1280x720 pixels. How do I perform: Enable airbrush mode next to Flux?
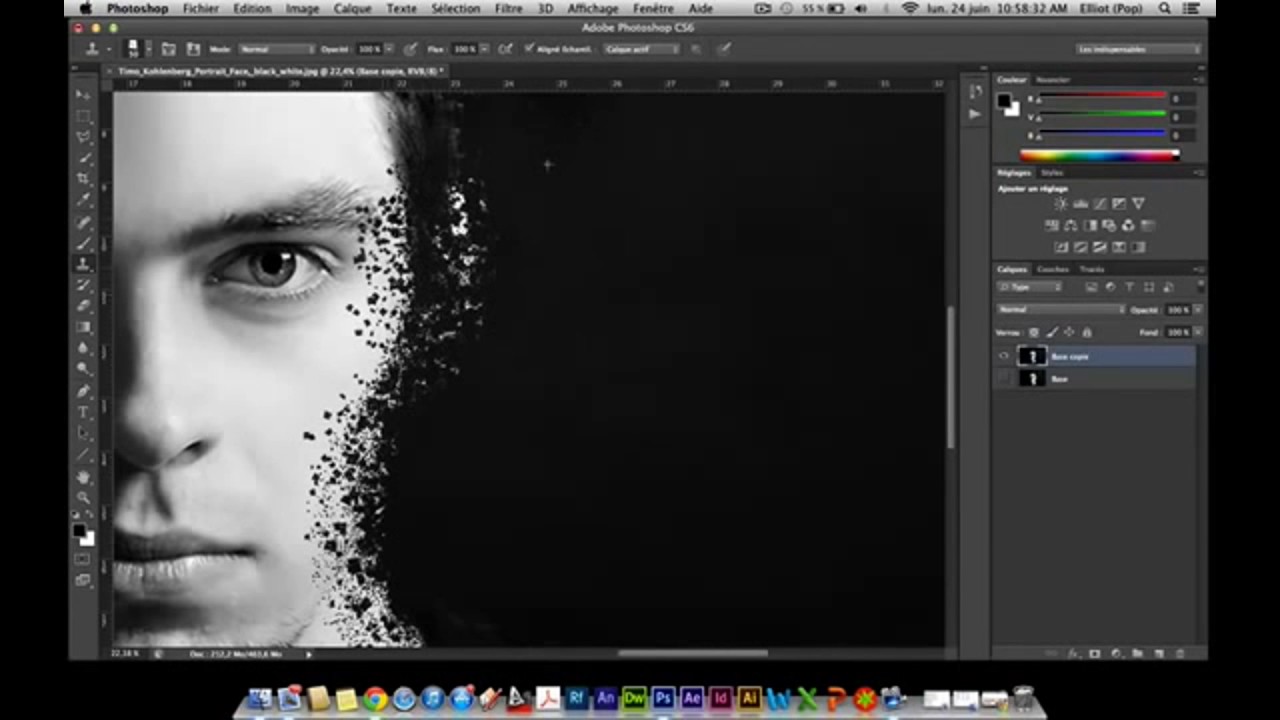pyautogui.click(x=506, y=49)
